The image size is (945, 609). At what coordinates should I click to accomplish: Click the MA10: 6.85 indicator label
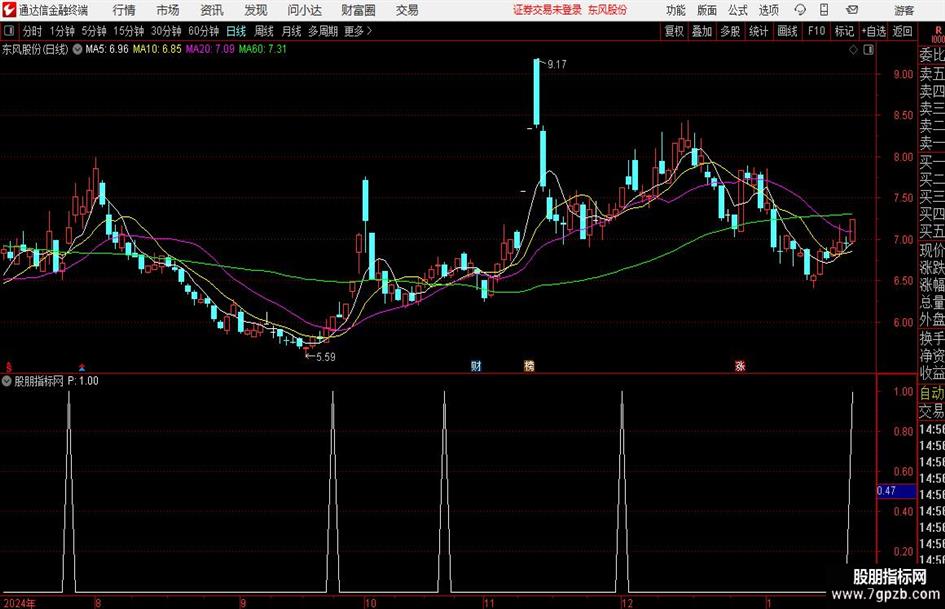157,49
